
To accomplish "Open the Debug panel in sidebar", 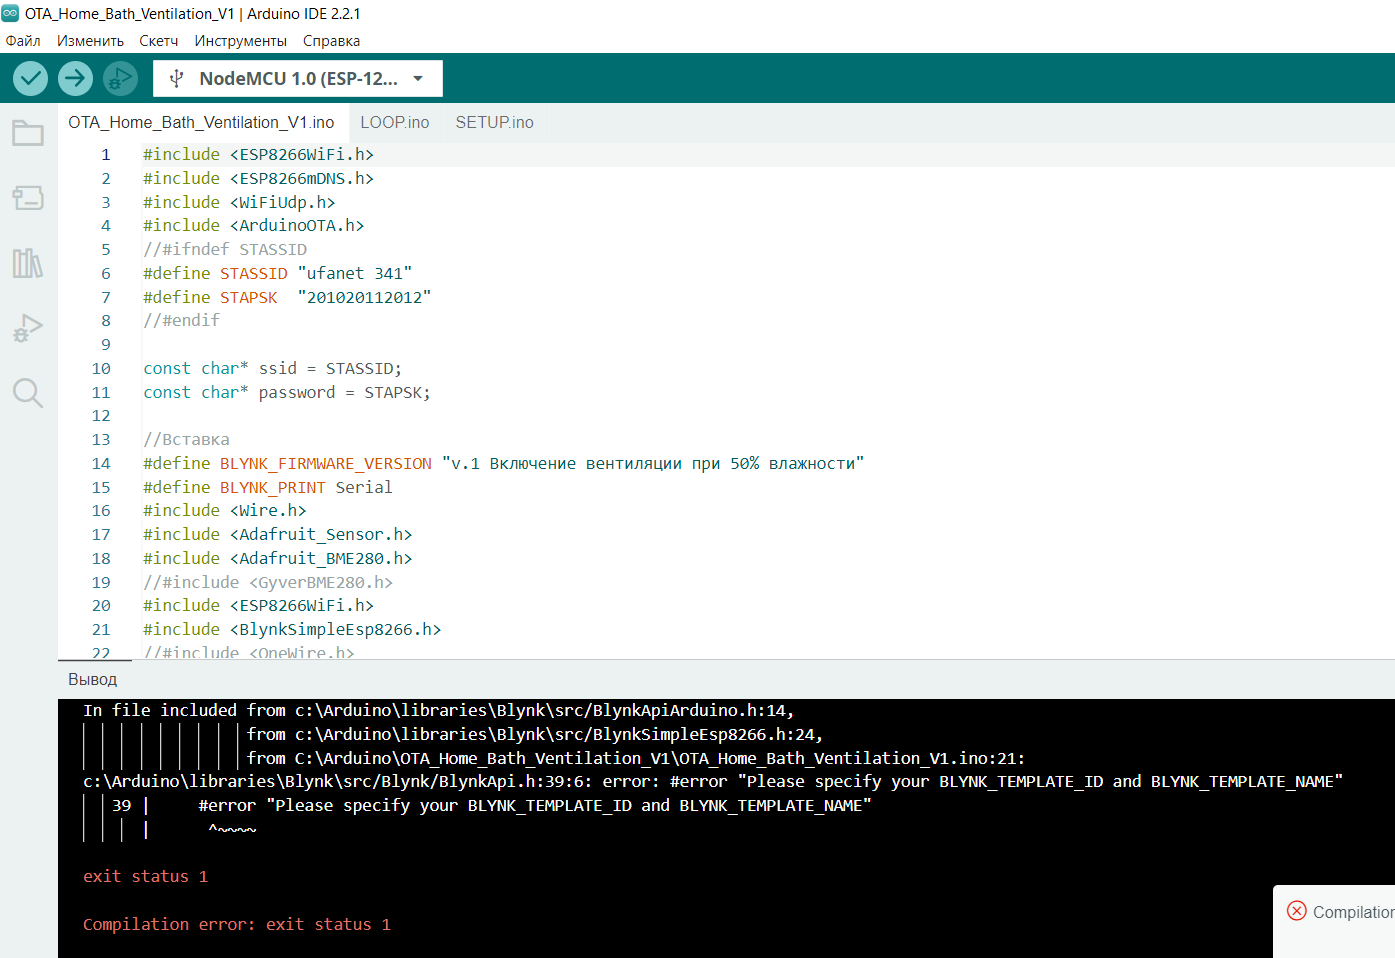I will 28,328.
